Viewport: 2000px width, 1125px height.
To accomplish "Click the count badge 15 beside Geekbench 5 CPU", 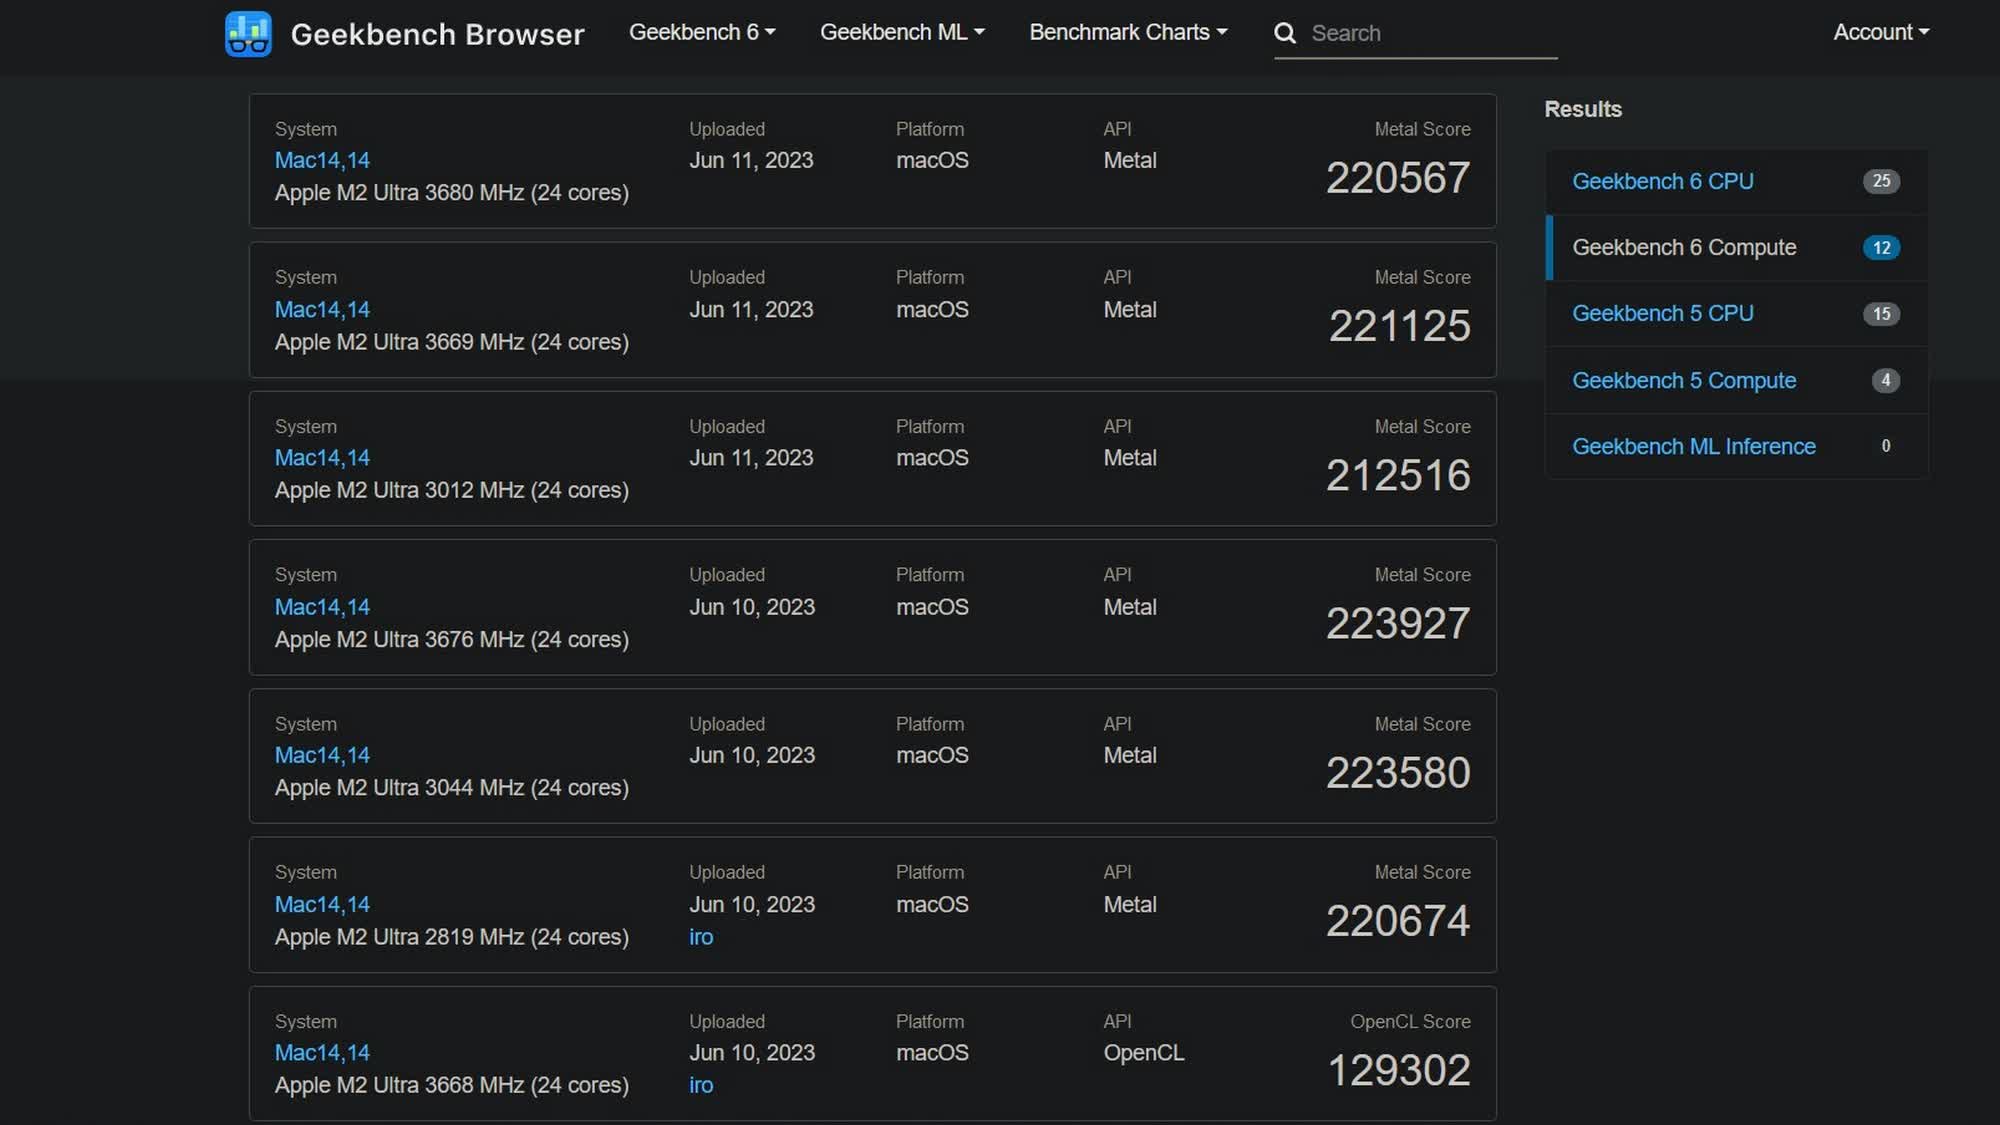I will coord(1881,314).
